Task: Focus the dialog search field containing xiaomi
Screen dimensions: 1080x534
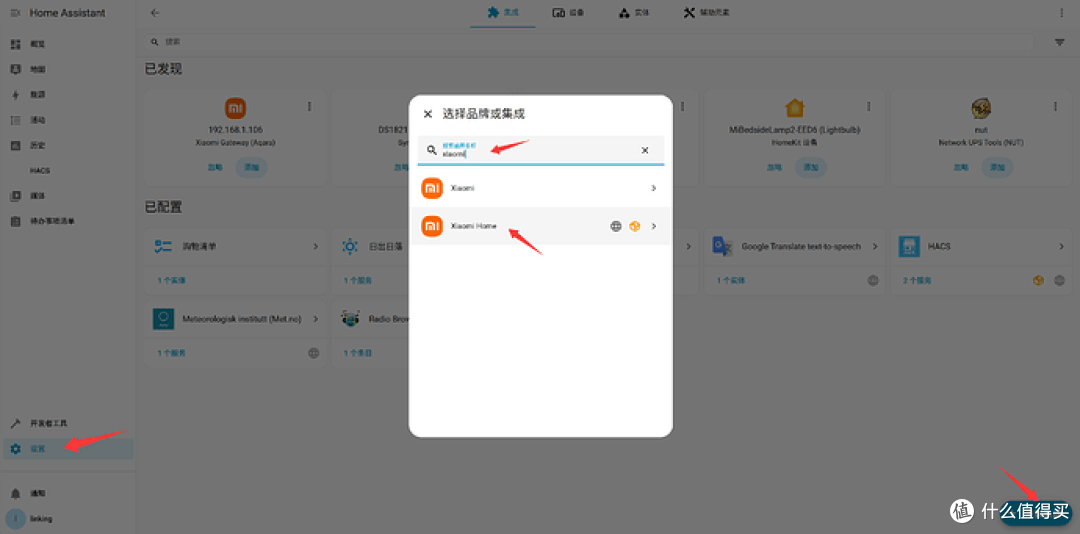Action: pyautogui.click(x=541, y=150)
